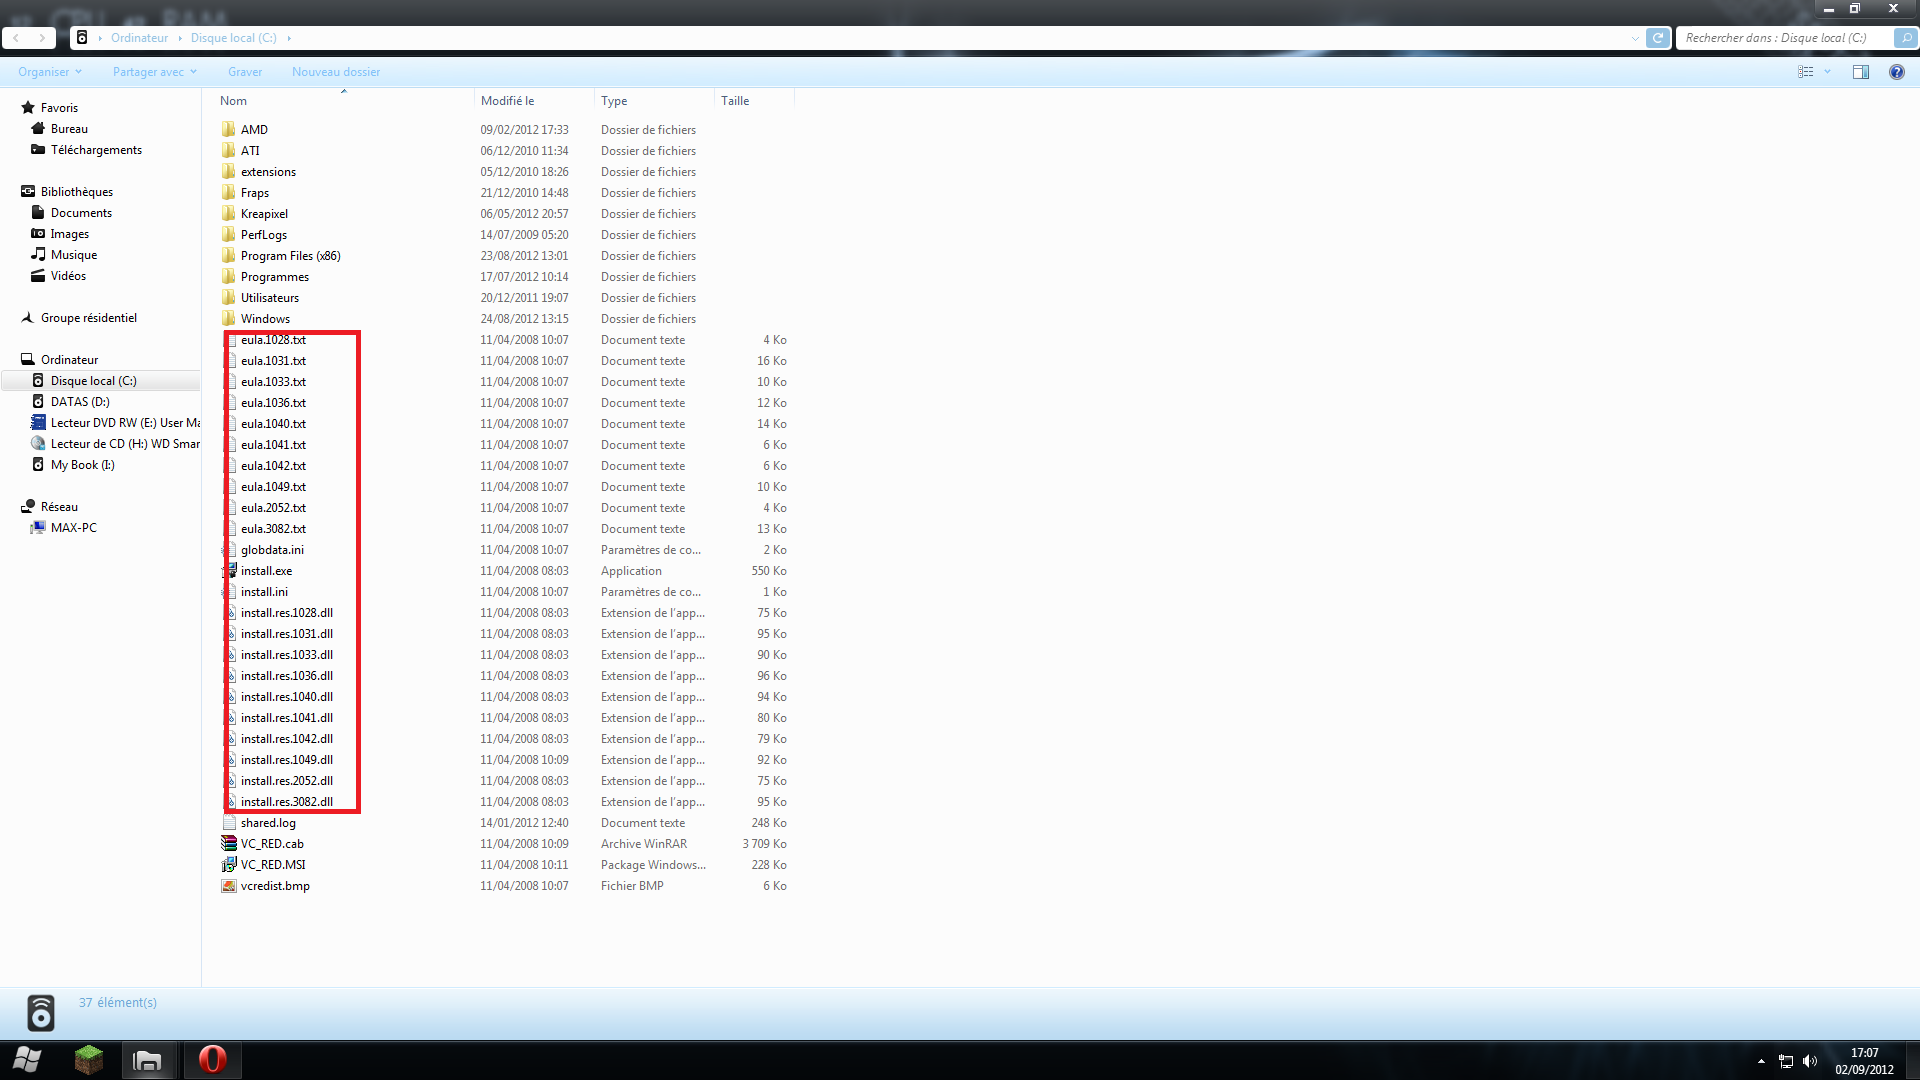This screenshot has width=1920, height=1080.
Task: Select the install.exe file
Action: click(266, 571)
